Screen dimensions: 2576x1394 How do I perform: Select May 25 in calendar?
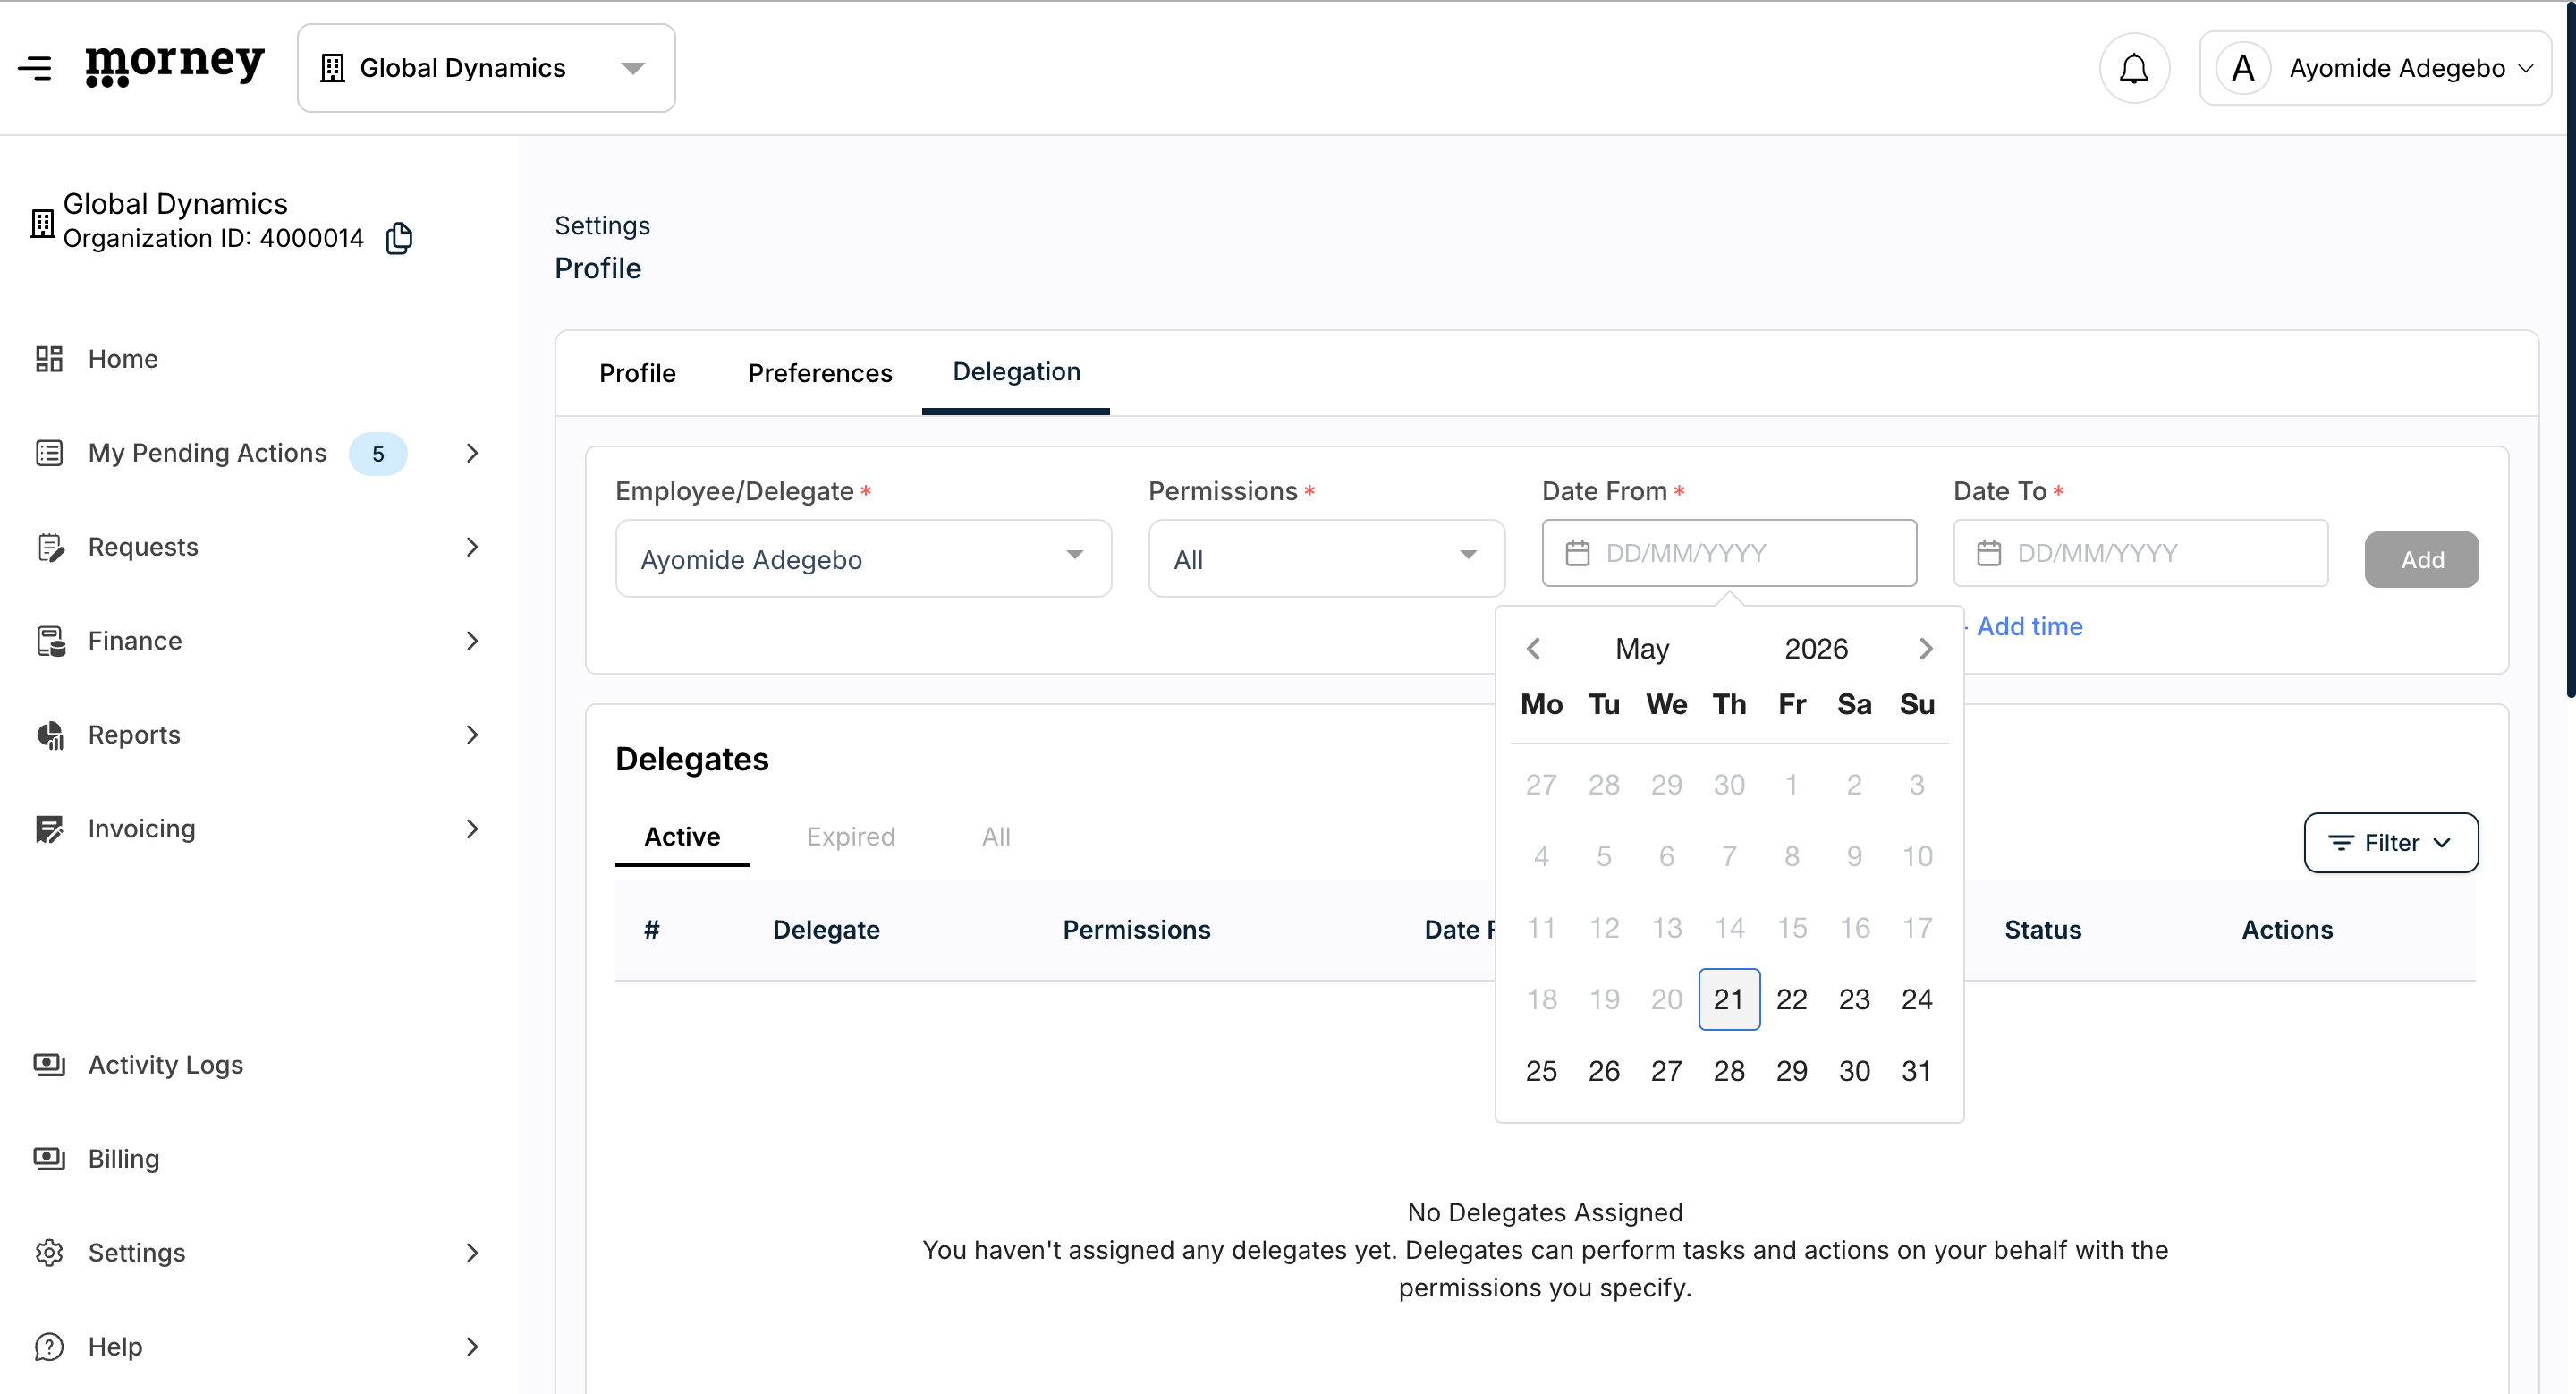click(1541, 1071)
